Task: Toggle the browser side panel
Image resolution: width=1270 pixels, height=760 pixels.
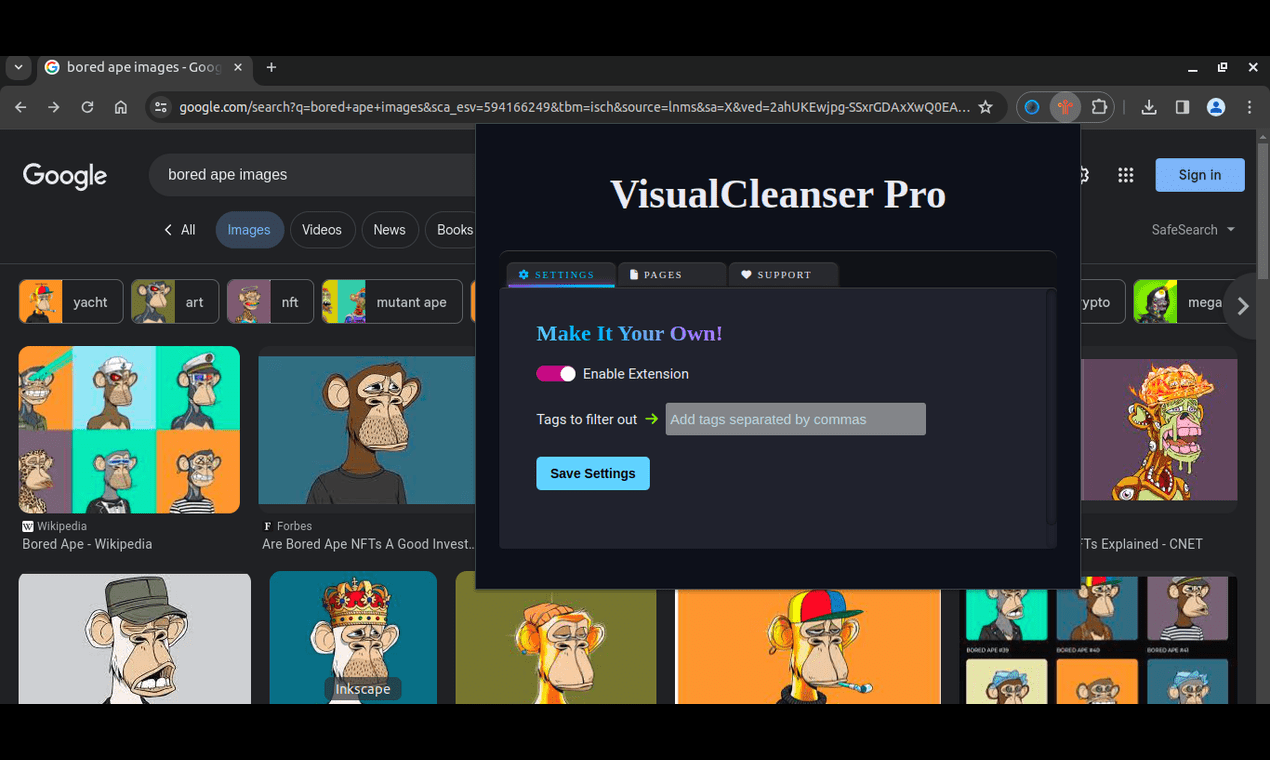Action: (1182, 107)
